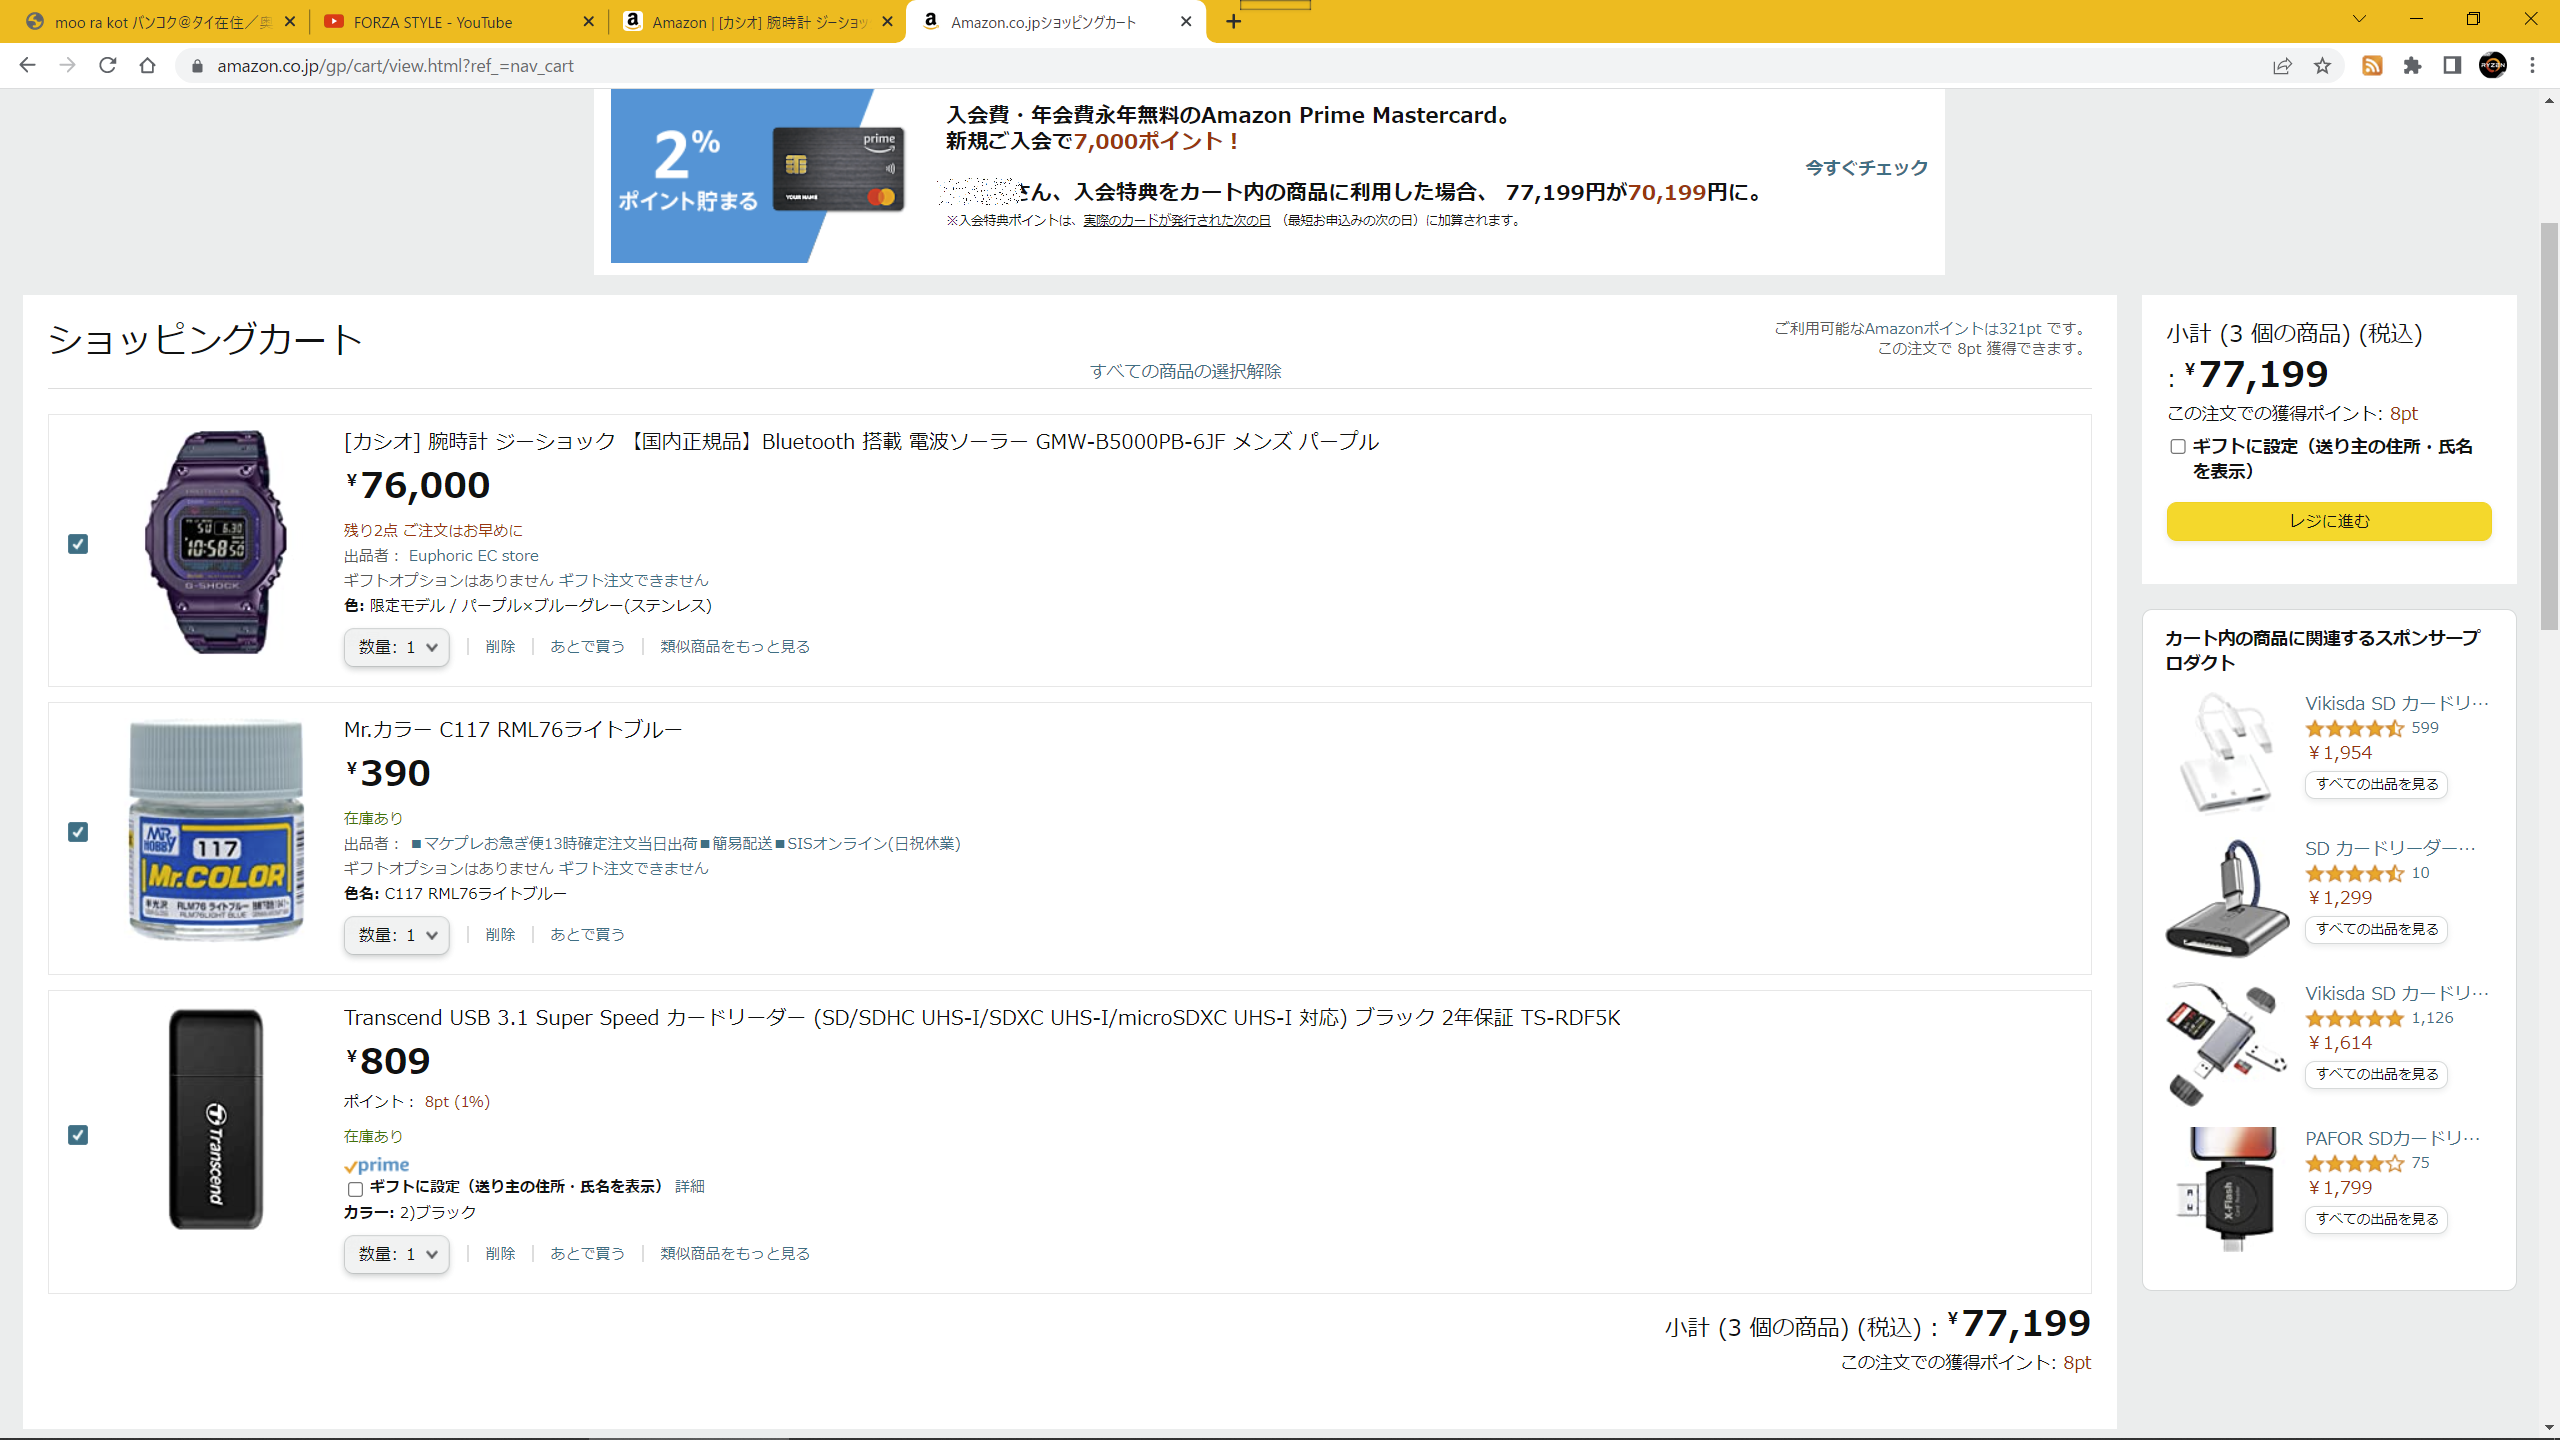2560x1440 pixels.
Task: Open the Transcend USB 3.1 card reader title
Action: click(982, 1018)
